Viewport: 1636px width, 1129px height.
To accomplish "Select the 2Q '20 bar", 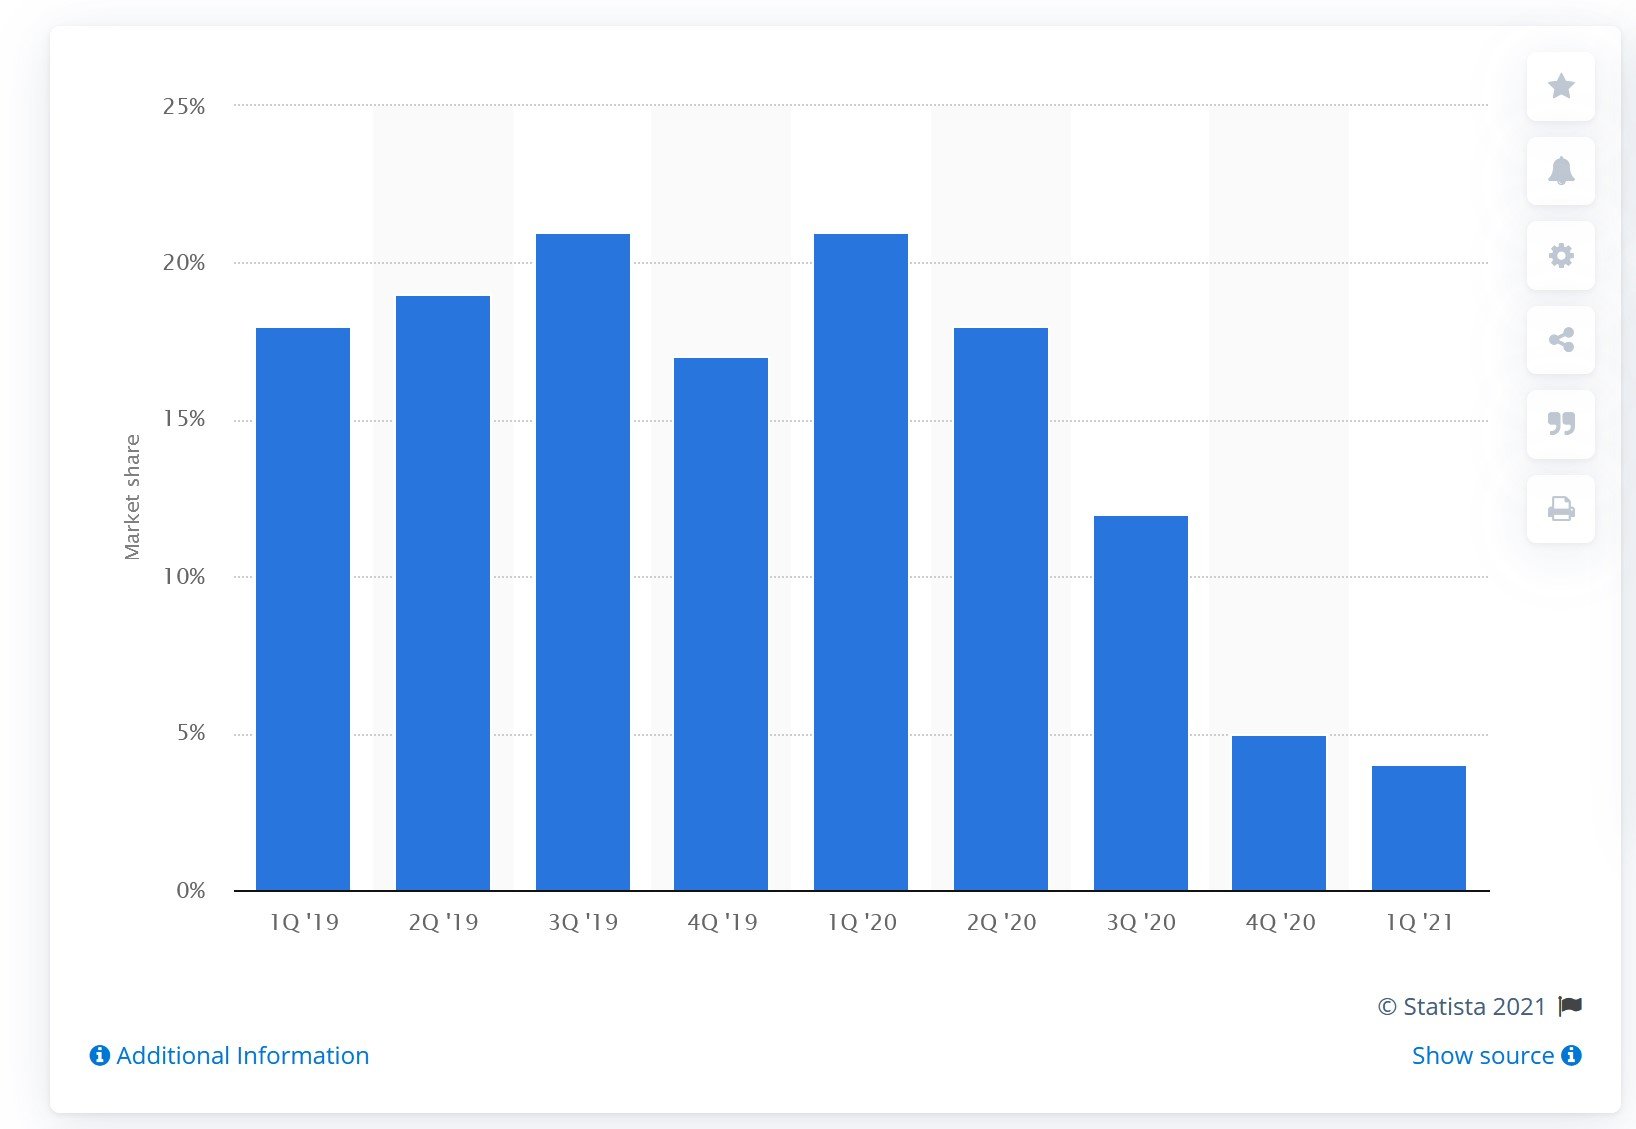I will point(1001,609).
